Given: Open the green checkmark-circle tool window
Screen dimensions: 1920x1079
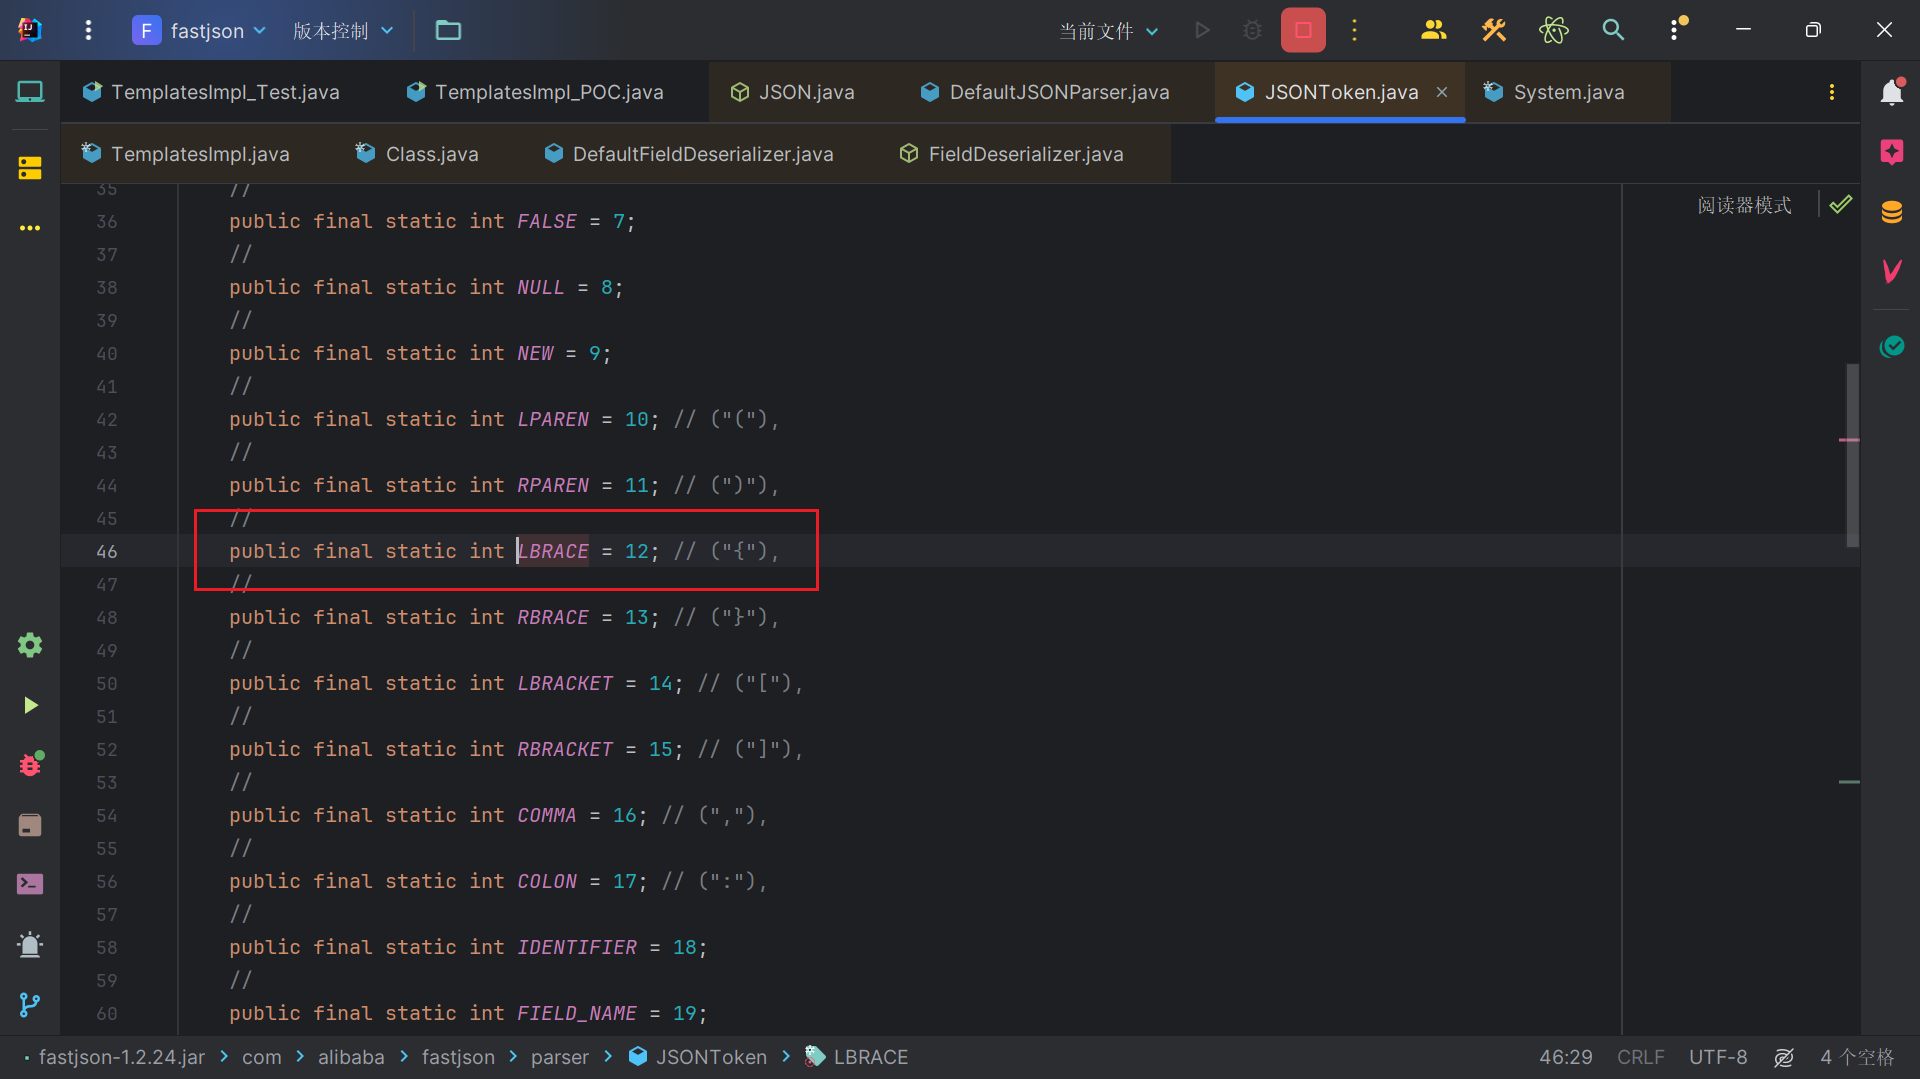Looking at the screenshot, I should (x=1891, y=346).
